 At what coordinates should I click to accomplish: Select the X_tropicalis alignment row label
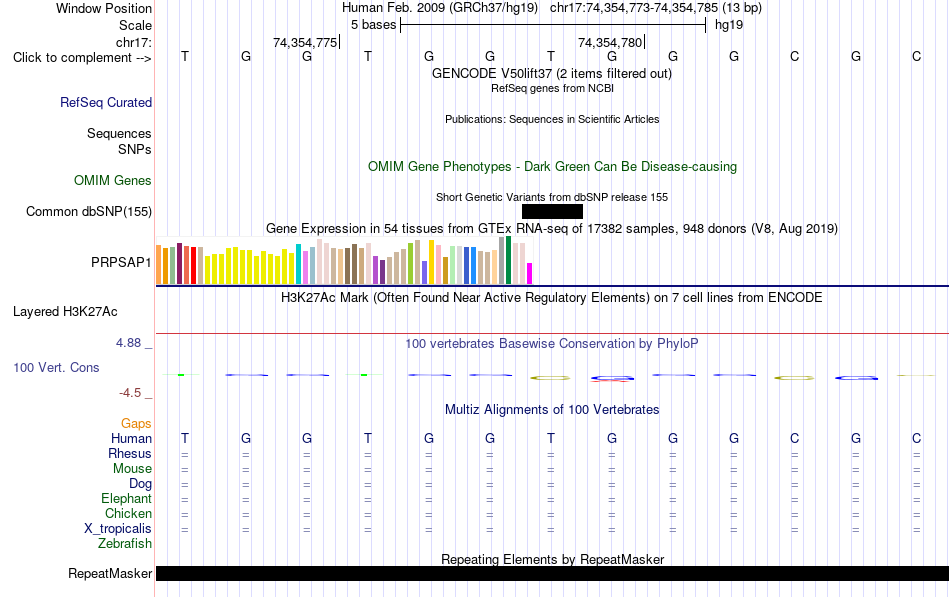pyautogui.click(x=118, y=529)
